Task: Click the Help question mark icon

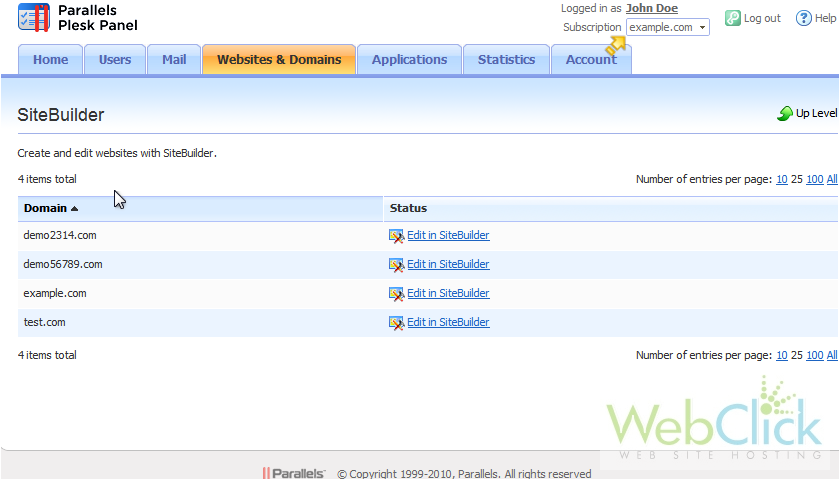Action: click(x=803, y=18)
